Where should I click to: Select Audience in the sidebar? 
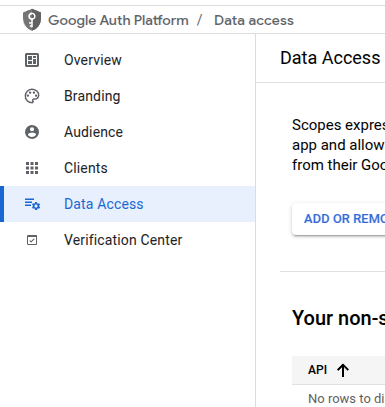(x=128, y=132)
